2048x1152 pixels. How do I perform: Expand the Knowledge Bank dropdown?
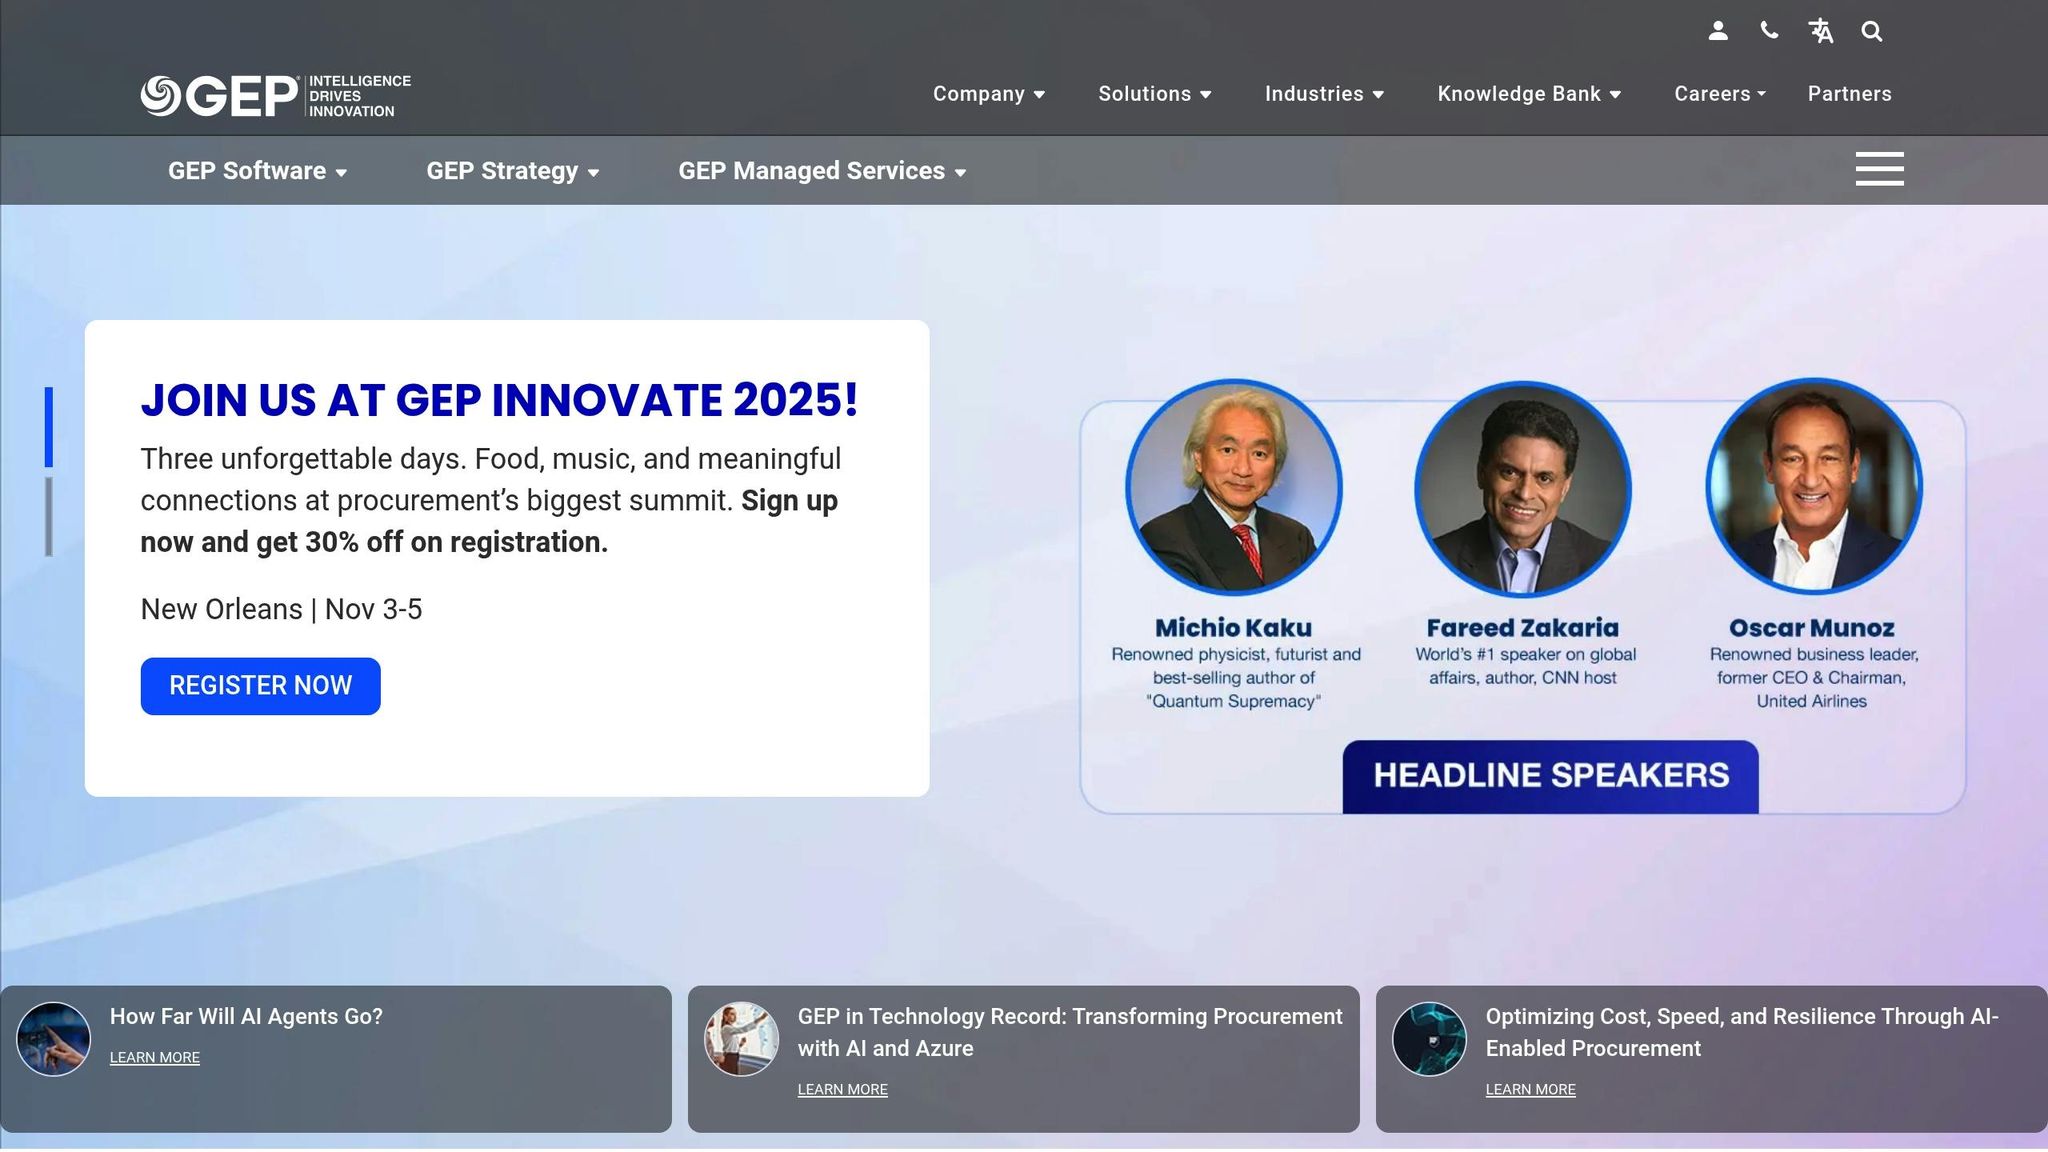click(x=1528, y=94)
